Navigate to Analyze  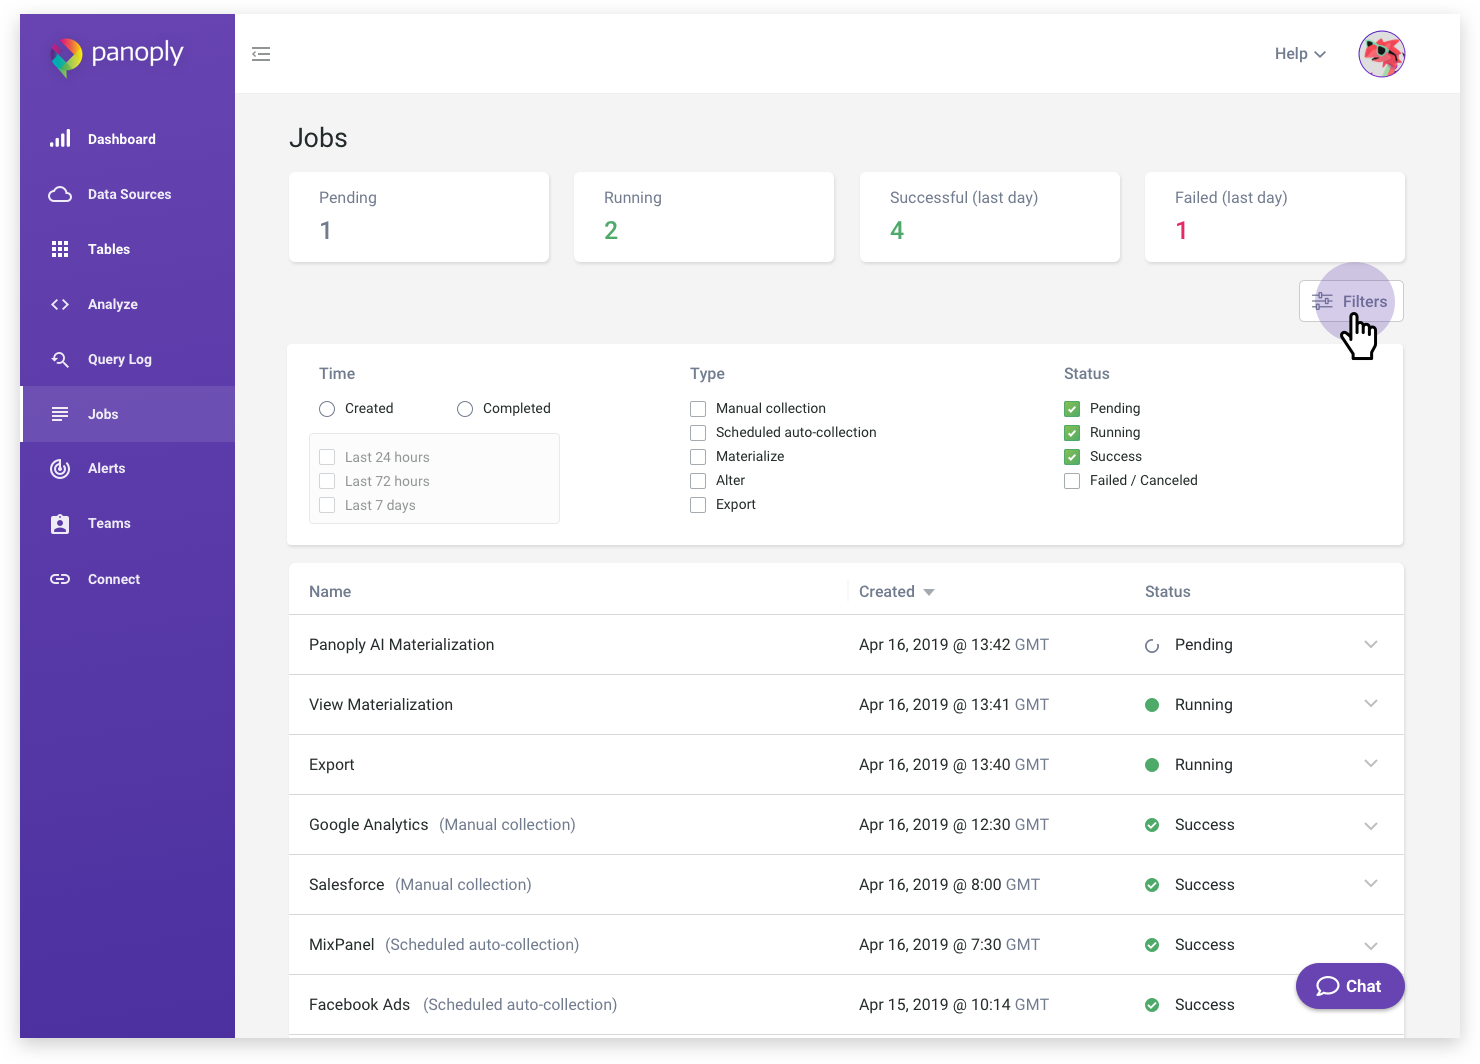127,304
